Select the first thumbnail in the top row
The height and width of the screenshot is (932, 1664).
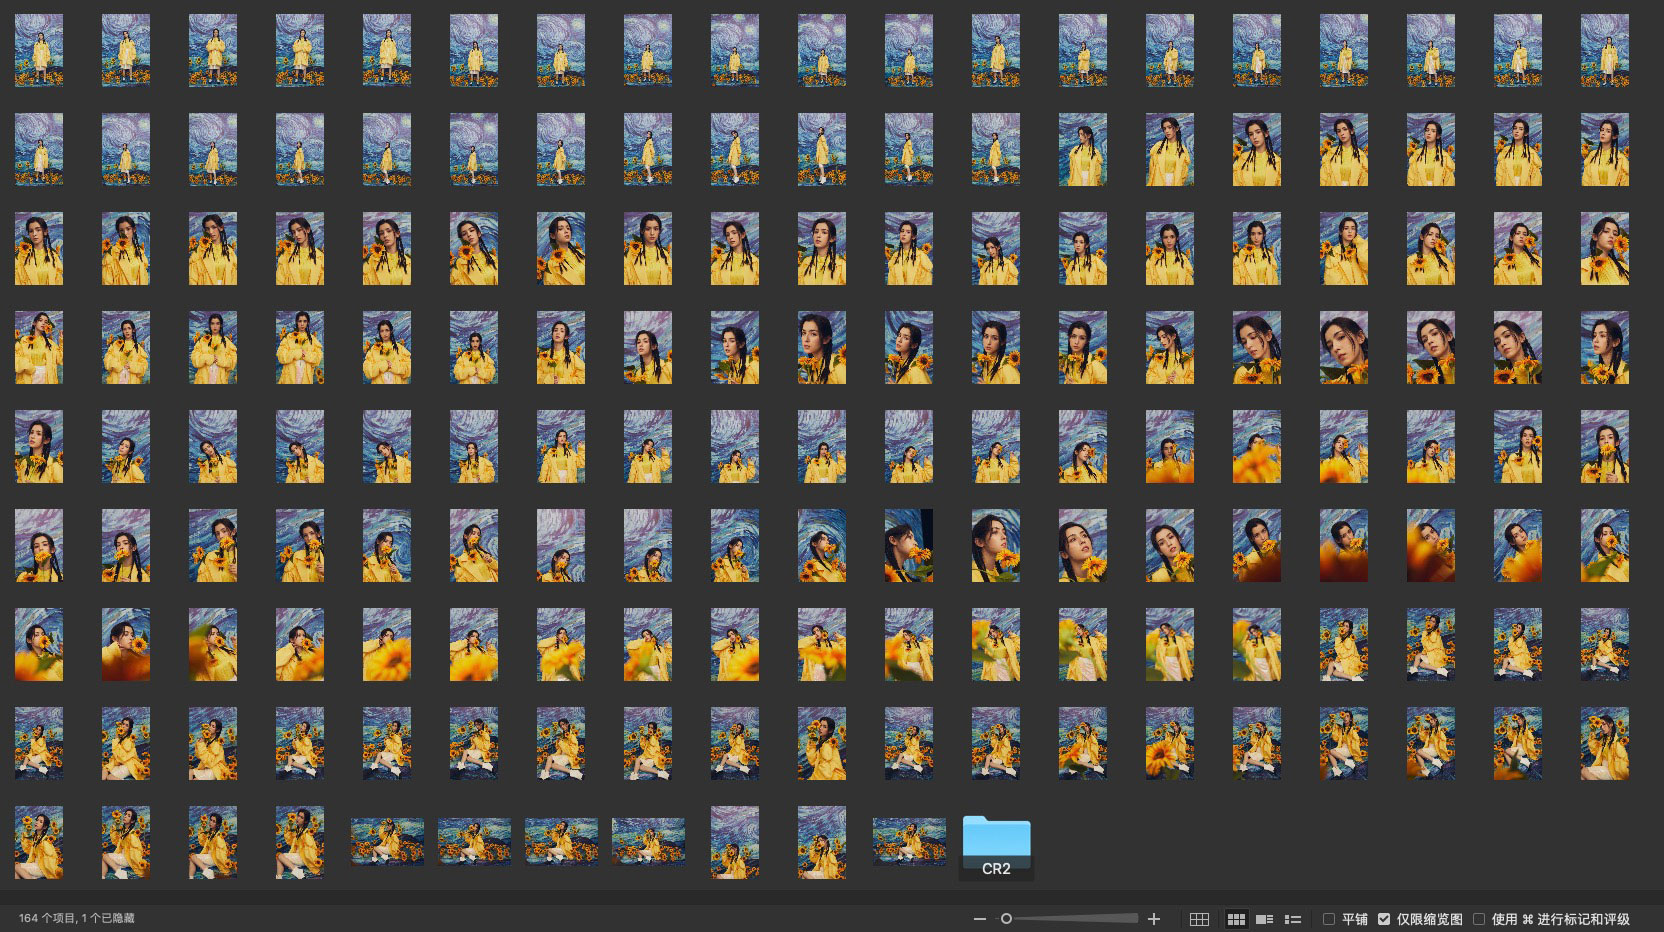click(x=39, y=50)
